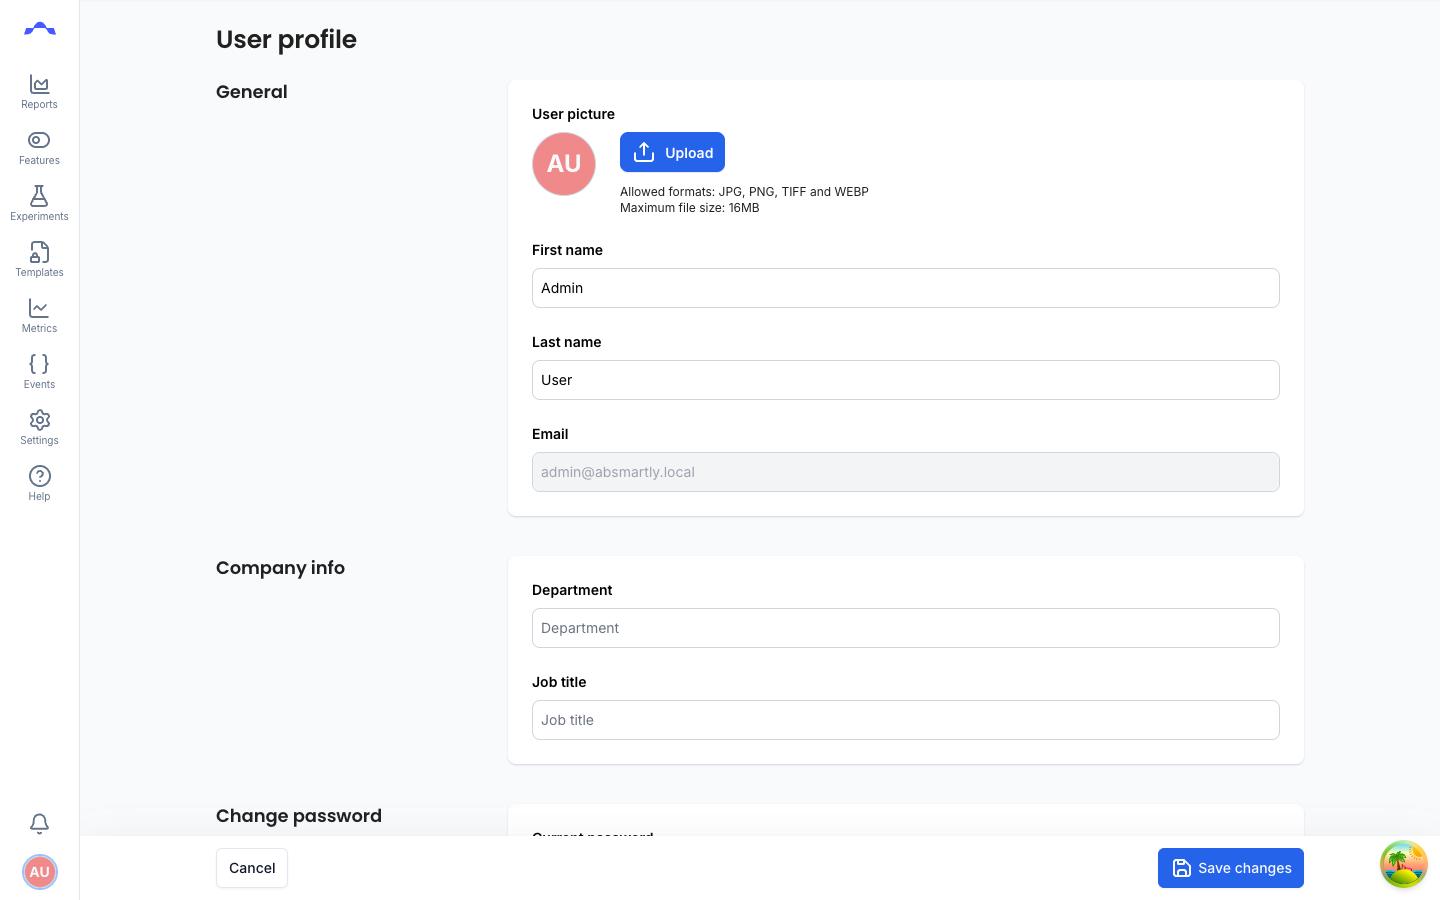Screen dimensions: 1440x900
Task: Click the 'Company info' section heading
Action: 280,568
